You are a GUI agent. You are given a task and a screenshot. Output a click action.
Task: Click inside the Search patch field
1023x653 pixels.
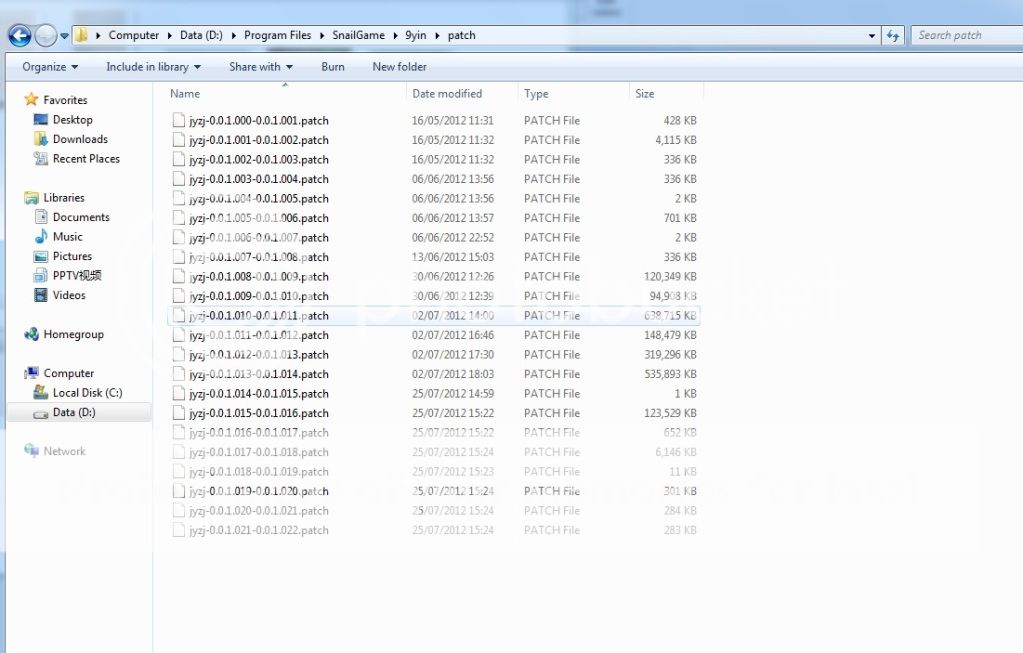point(960,36)
